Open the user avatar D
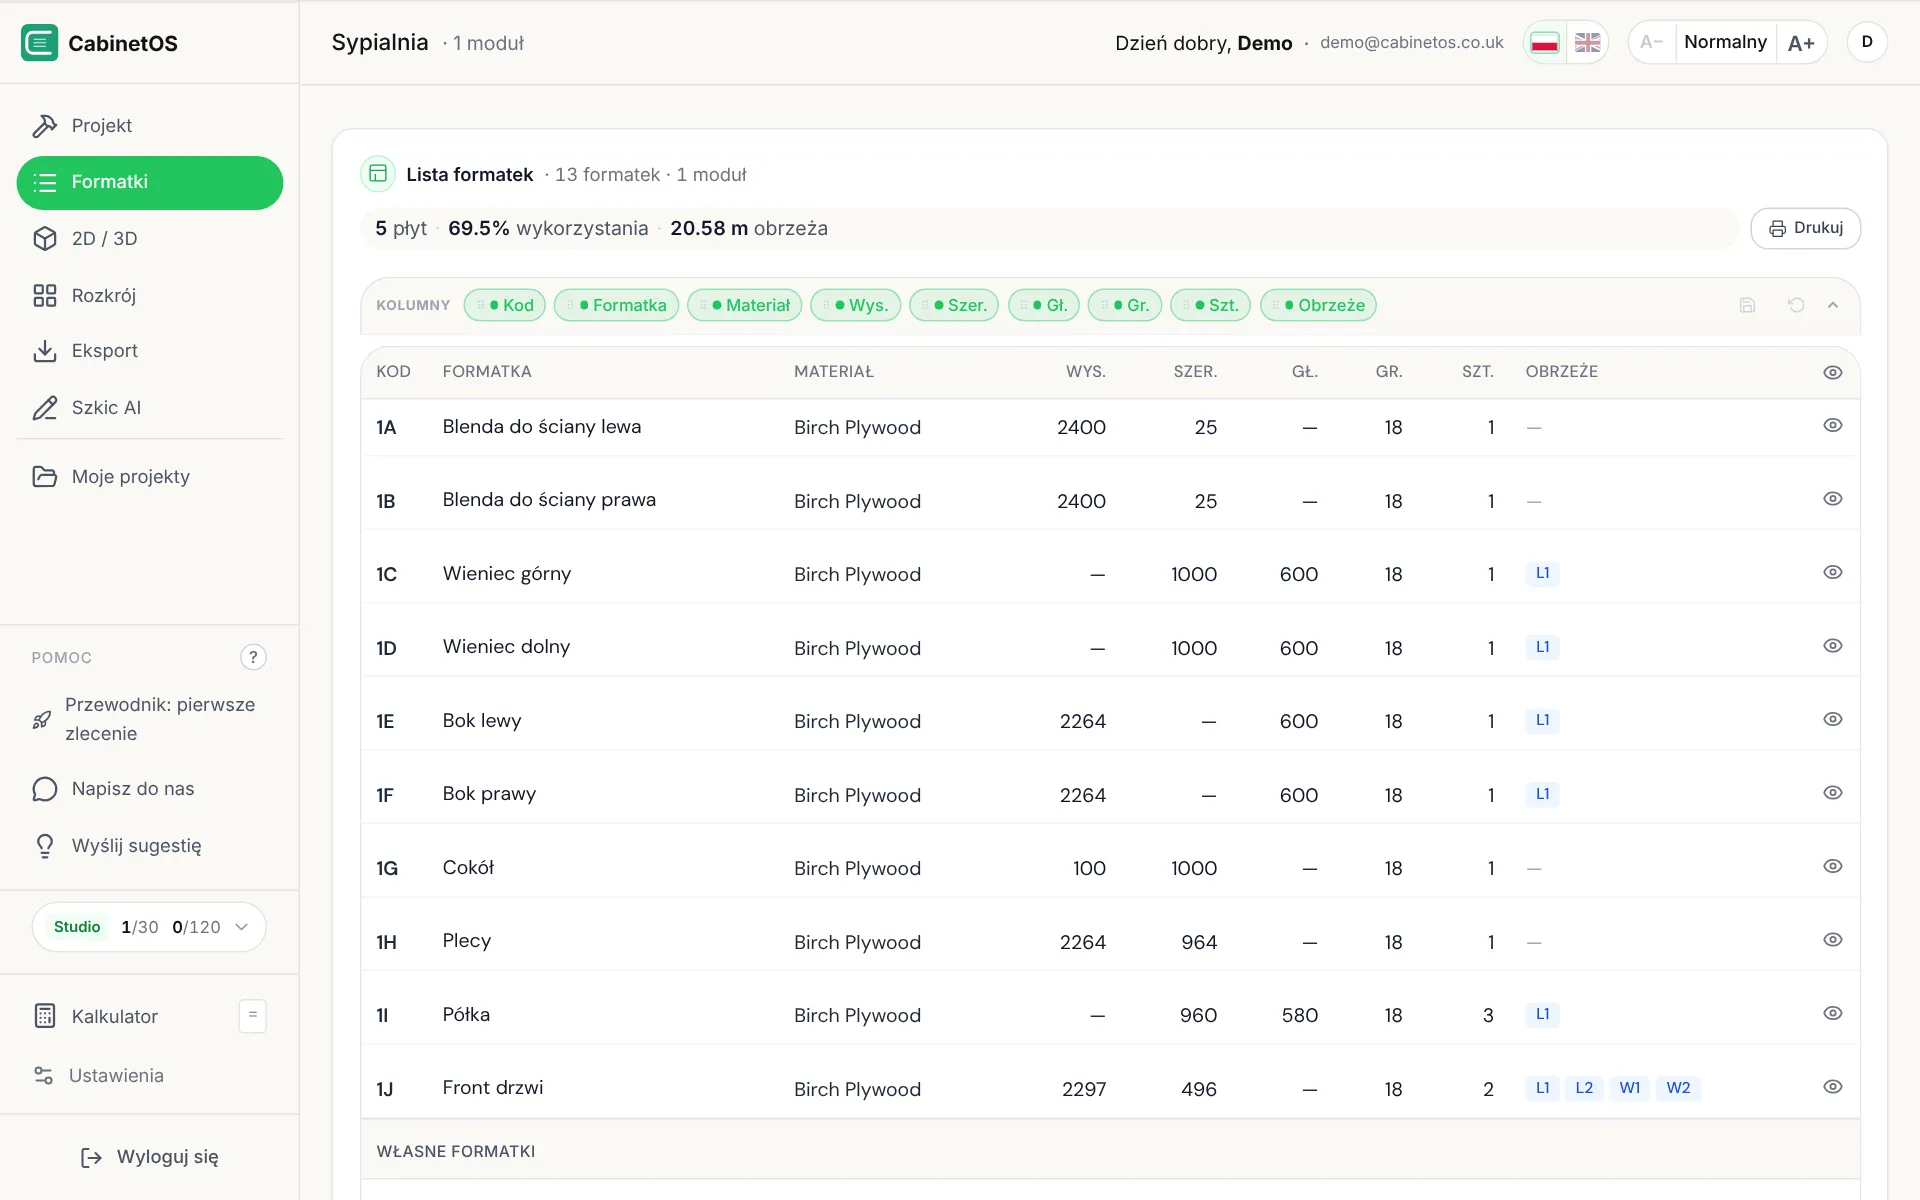This screenshot has width=1920, height=1200. 1866,42
